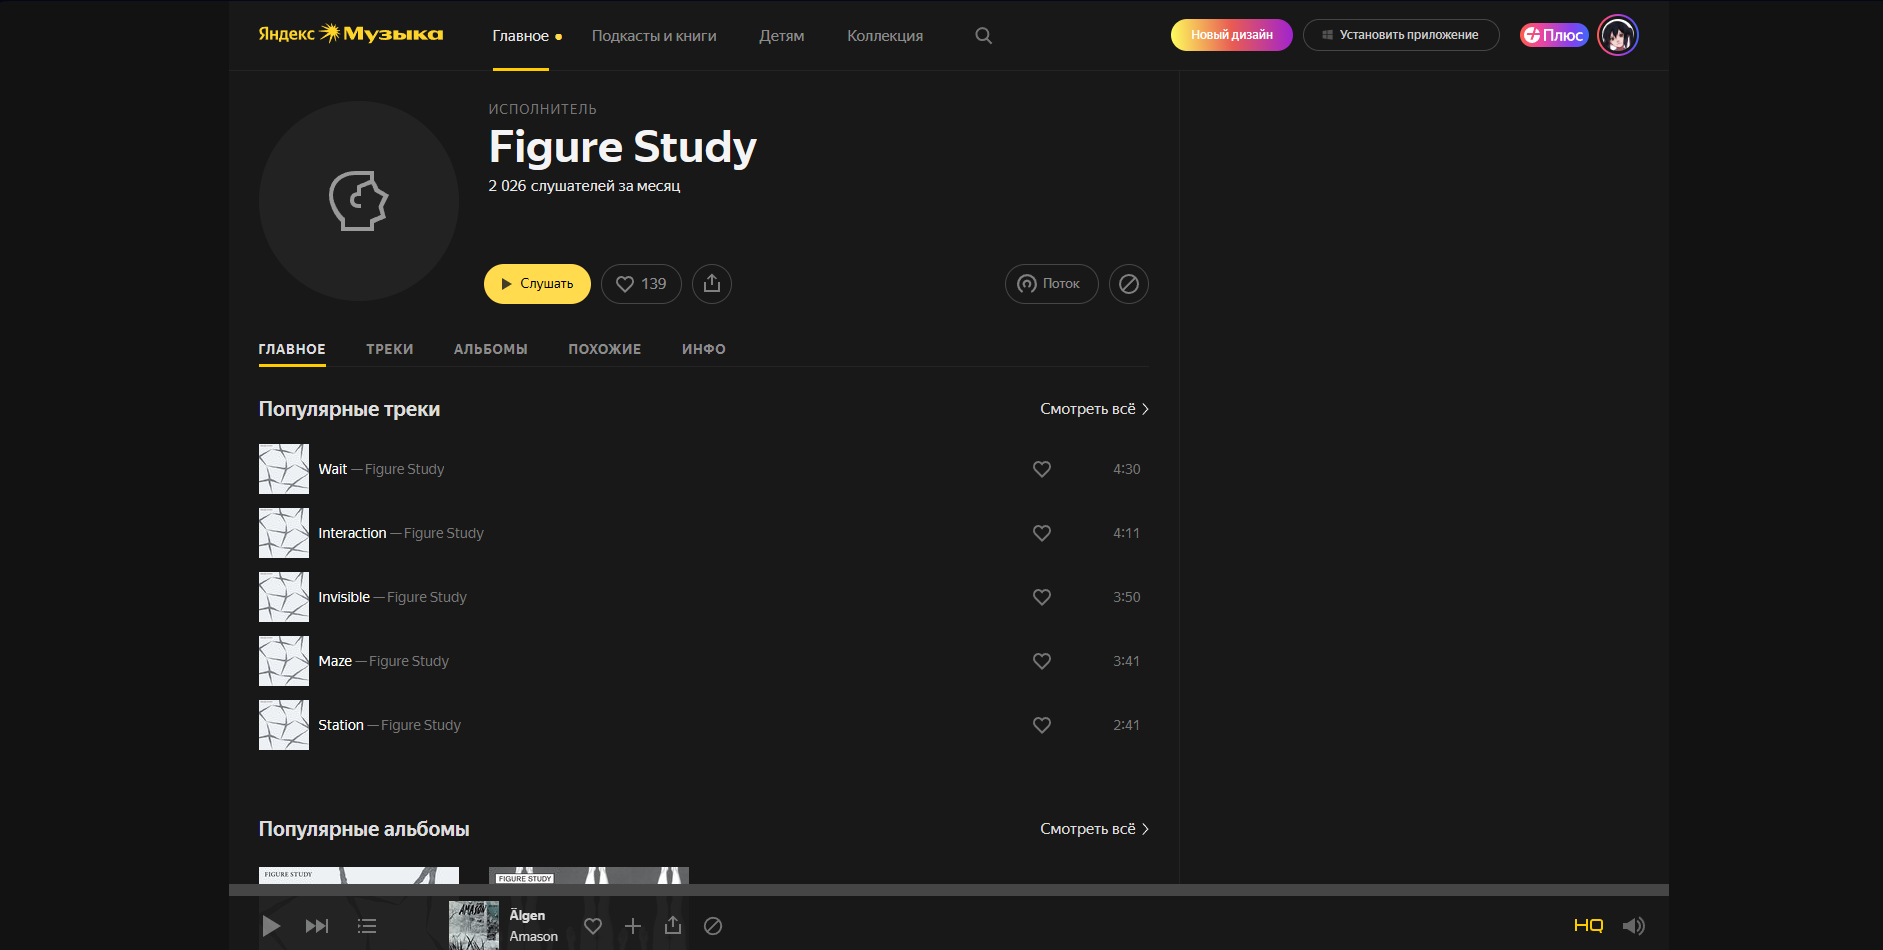Open the first popular album cover
1883x950 pixels.
point(359,875)
